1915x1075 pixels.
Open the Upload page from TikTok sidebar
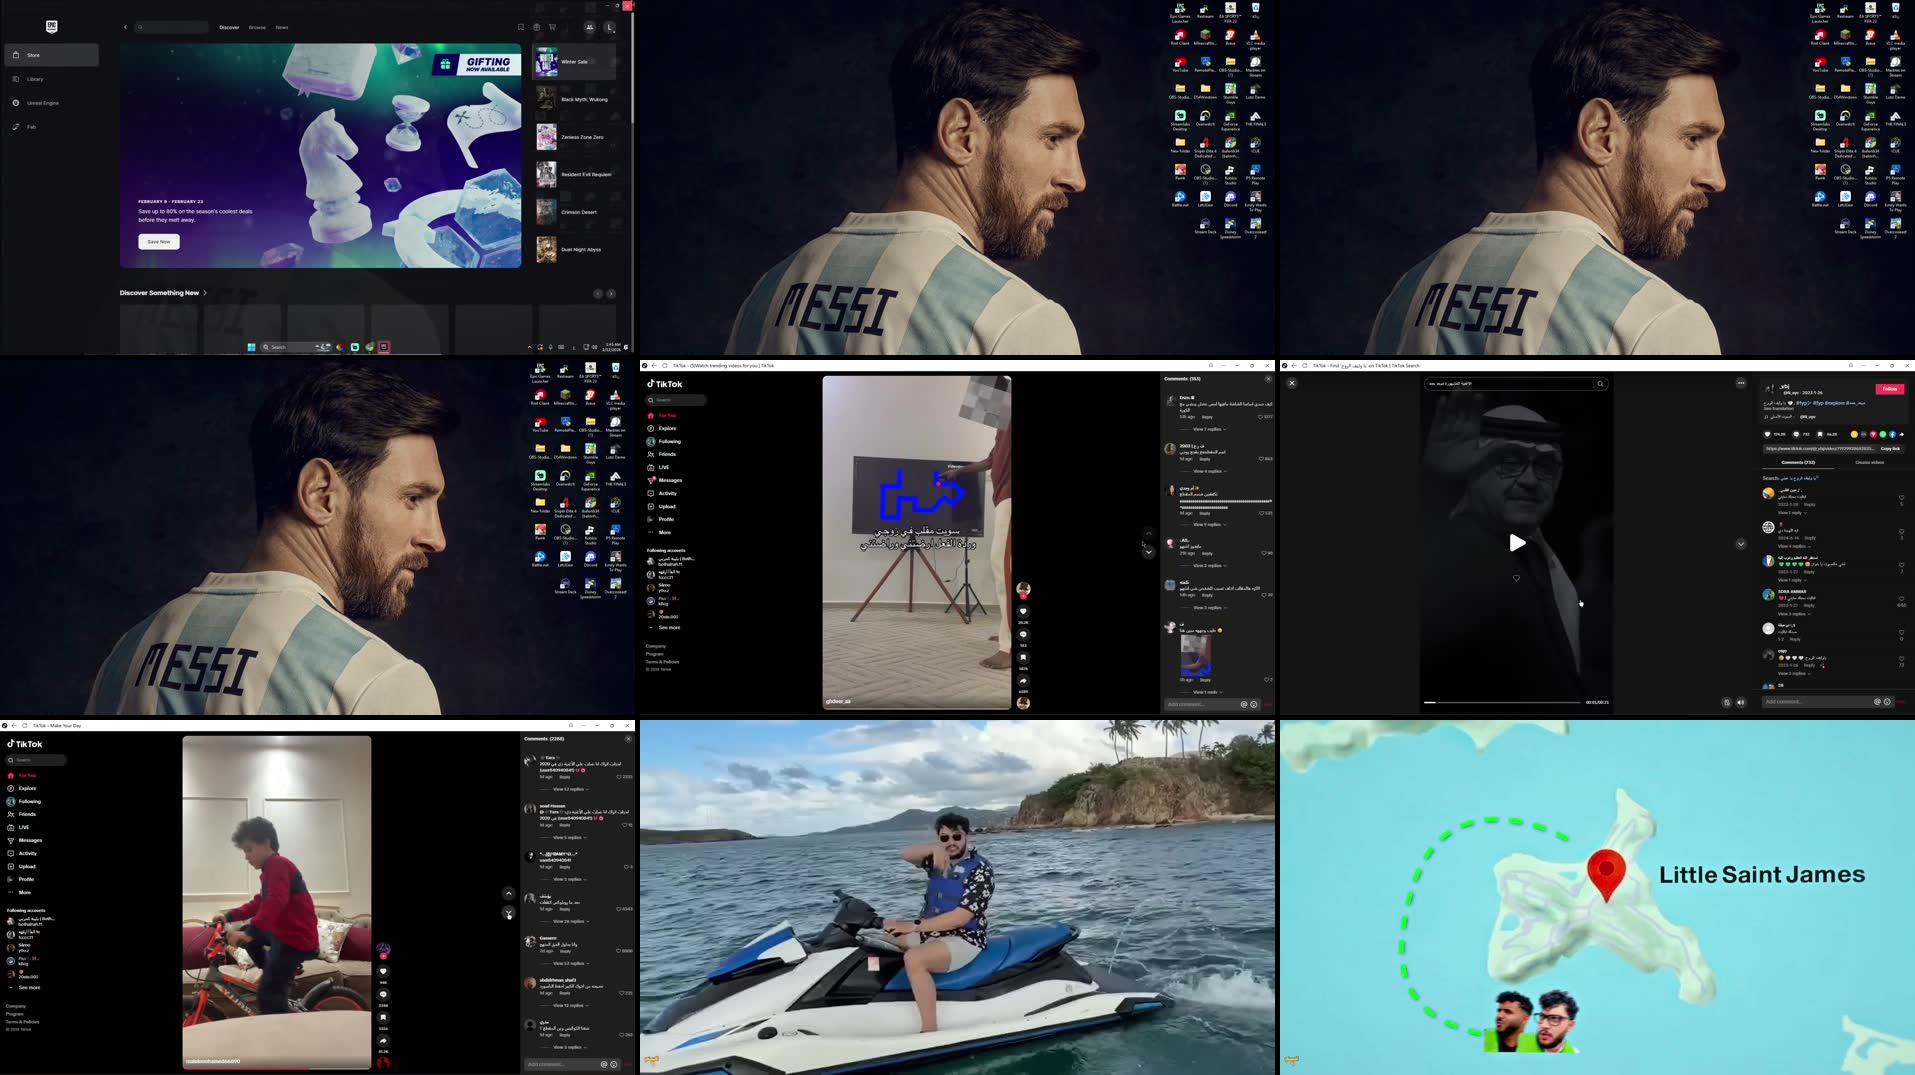[x=668, y=506]
